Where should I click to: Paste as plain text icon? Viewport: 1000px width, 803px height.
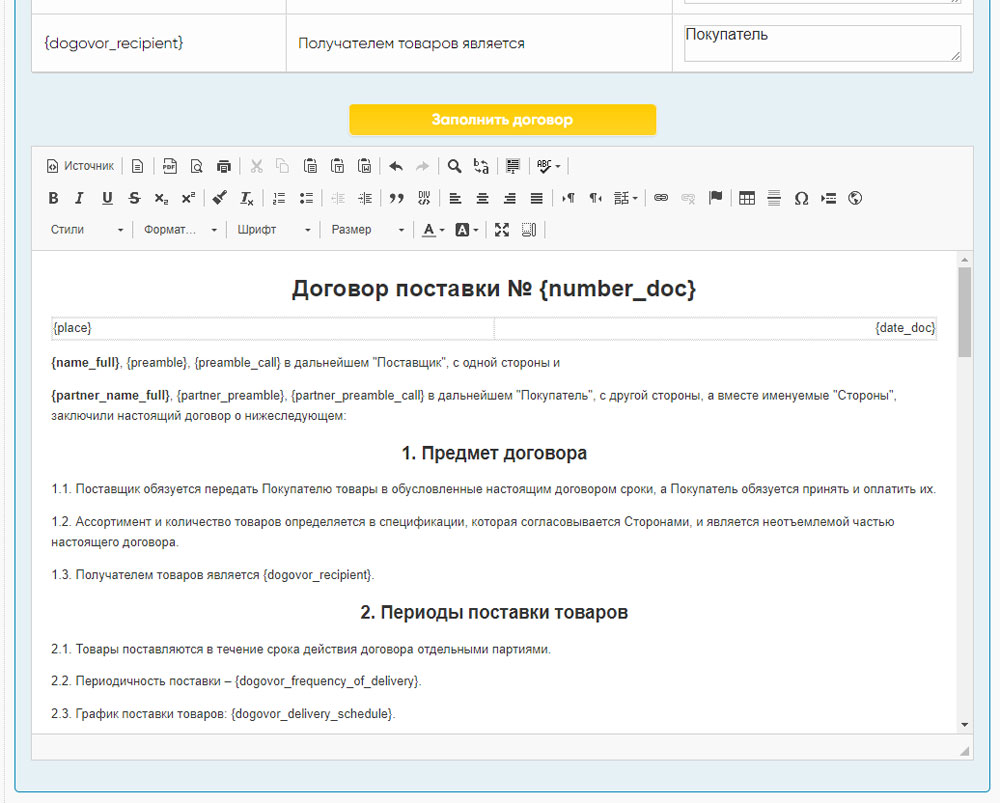(x=337, y=166)
